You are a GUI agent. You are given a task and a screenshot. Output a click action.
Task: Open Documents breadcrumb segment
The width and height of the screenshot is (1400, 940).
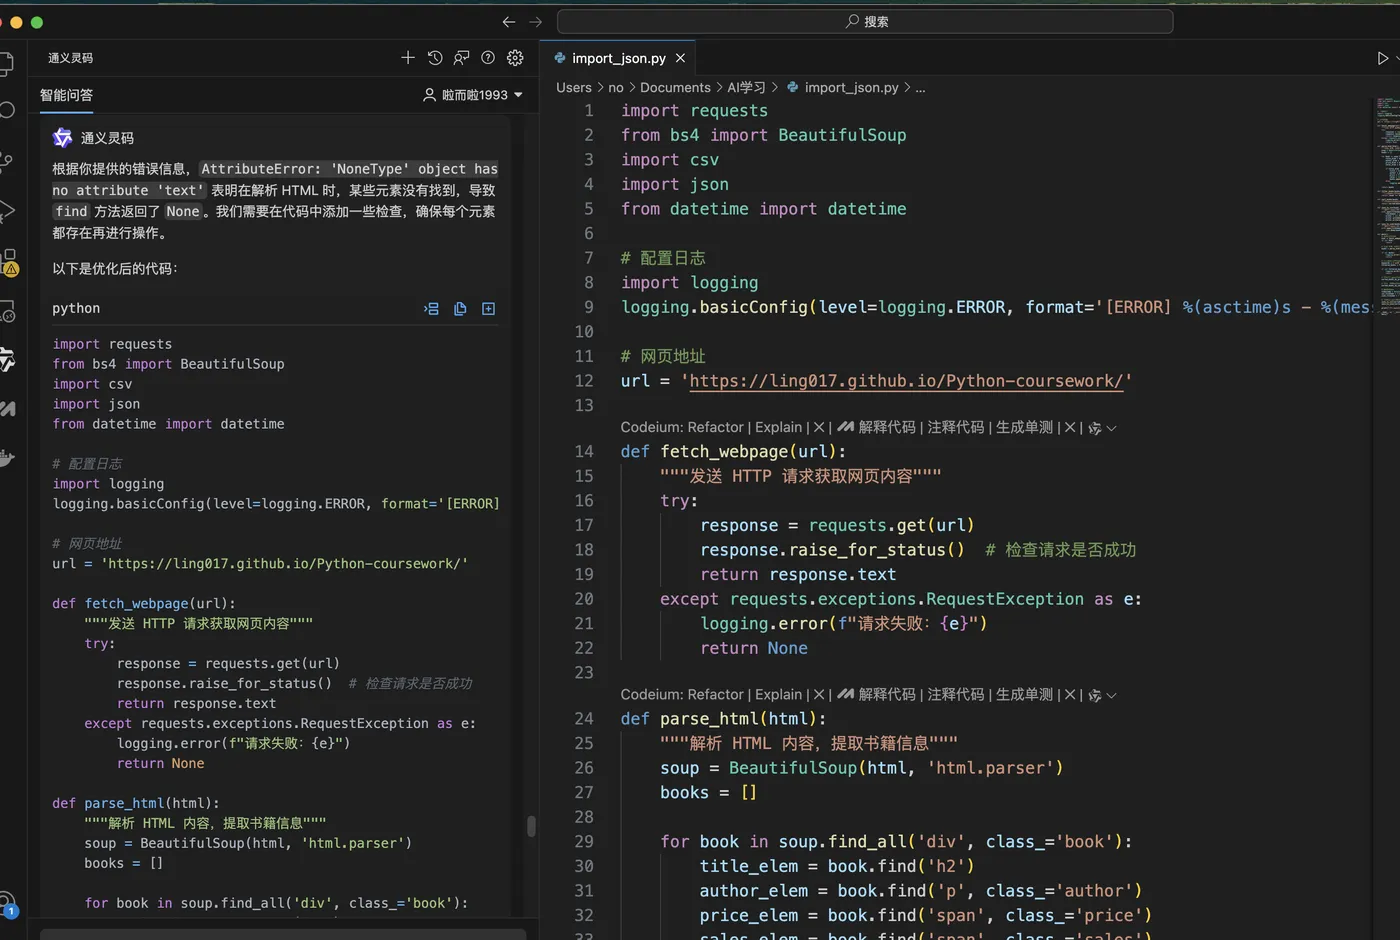click(x=675, y=88)
